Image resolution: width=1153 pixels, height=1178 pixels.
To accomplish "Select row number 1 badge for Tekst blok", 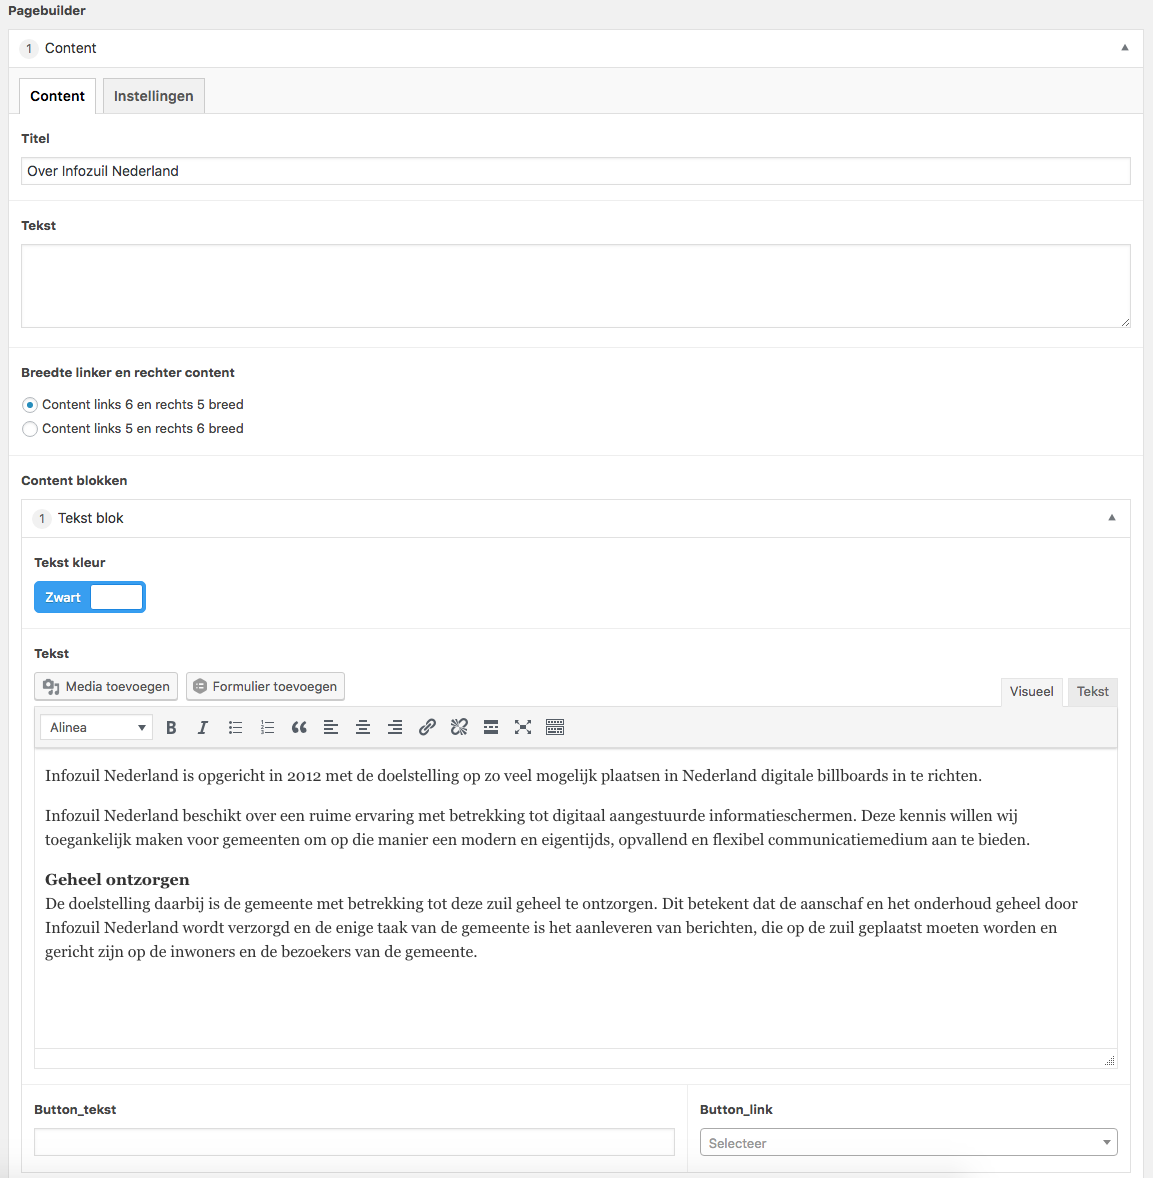I will 42,518.
